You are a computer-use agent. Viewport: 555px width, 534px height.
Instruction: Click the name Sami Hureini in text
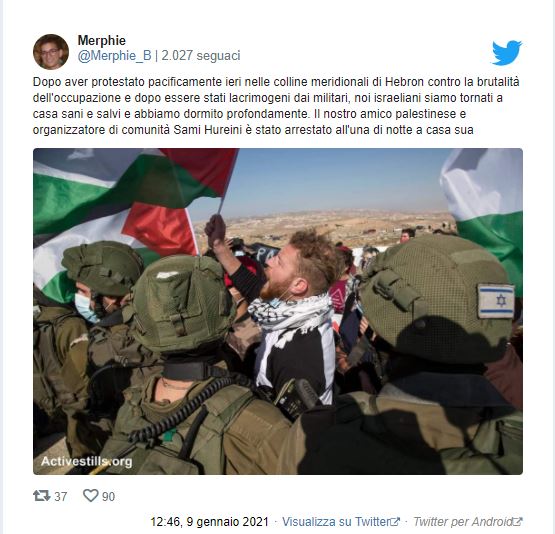pyautogui.click(x=207, y=130)
